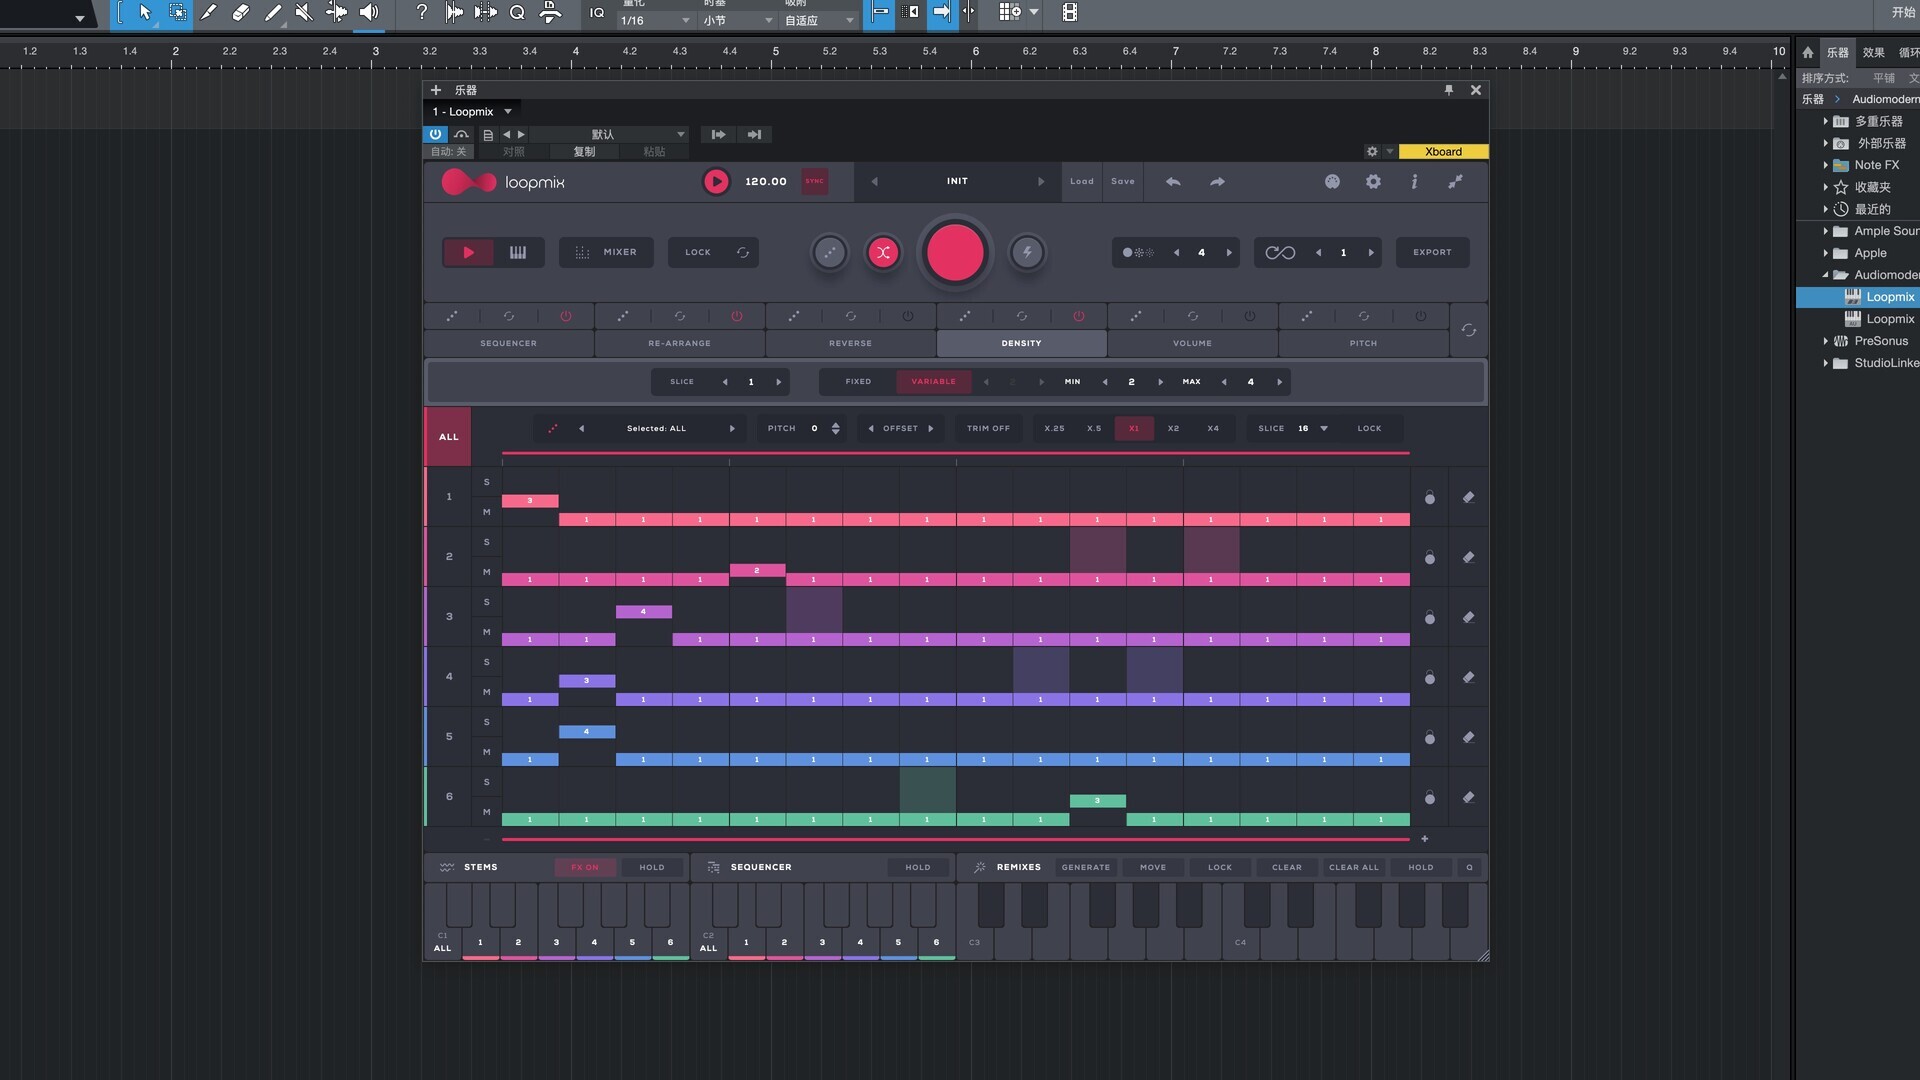The height and width of the screenshot is (1080, 1920).
Task: Open Loopmix settings gear icon
Action: tap(1373, 182)
